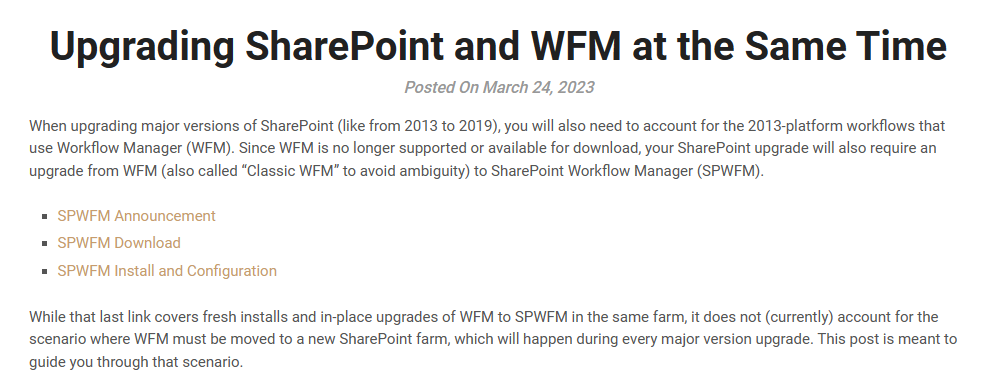Image resolution: width=996 pixels, height=382 pixels.
Task: Open the SPWFM Install and Configuration link
Action: click(x=167, y=271)
